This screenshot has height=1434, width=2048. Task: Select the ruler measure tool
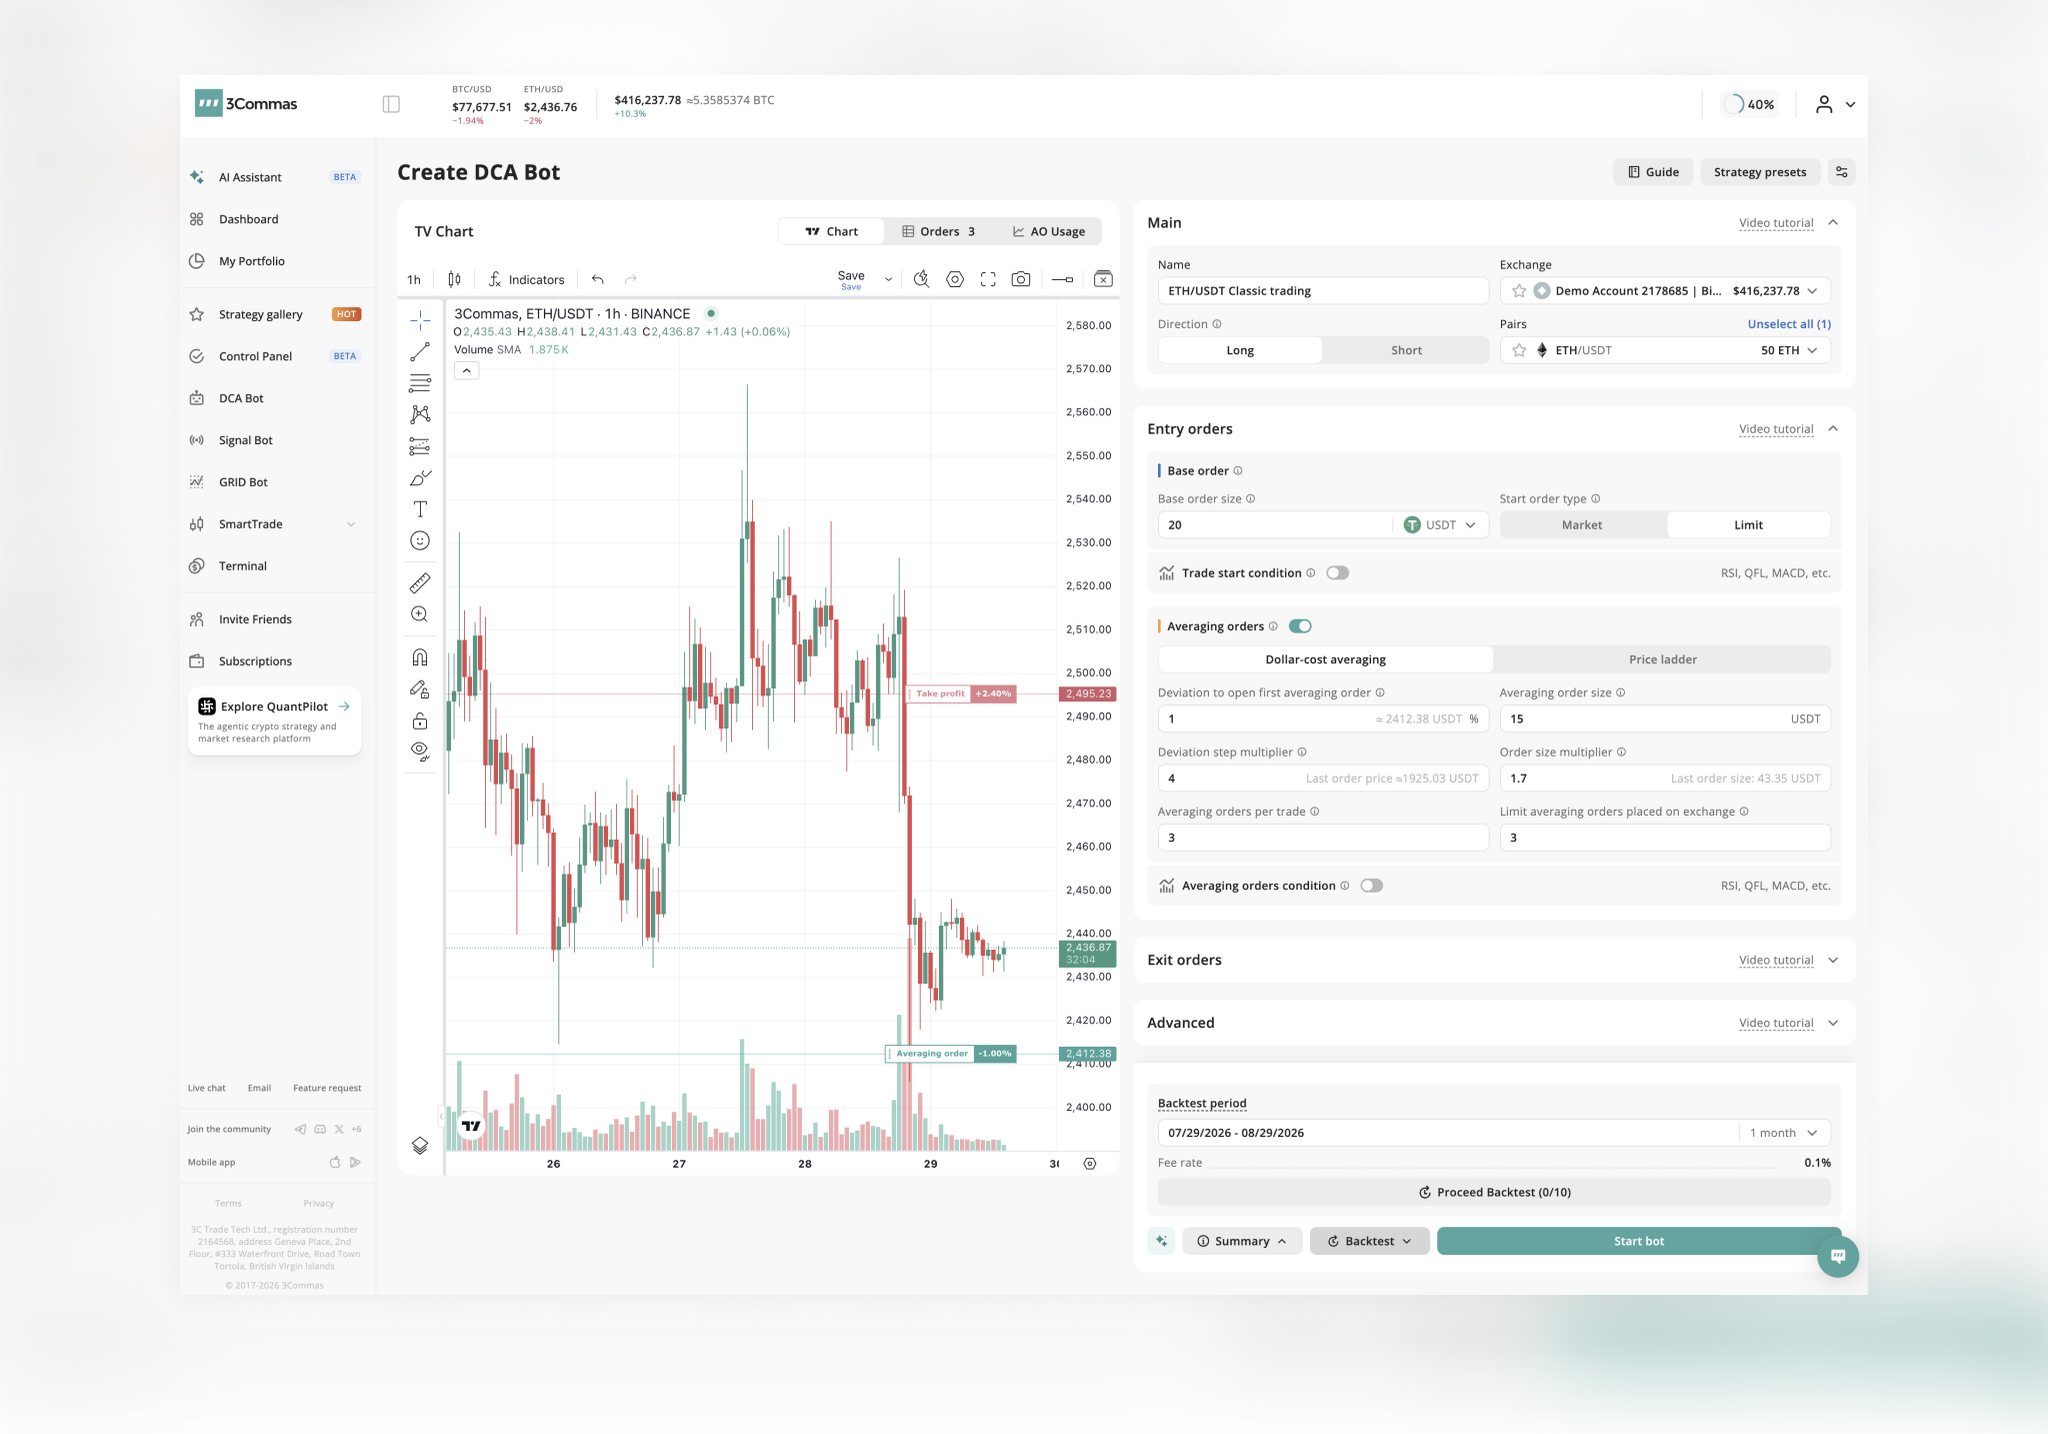[420, 583]
